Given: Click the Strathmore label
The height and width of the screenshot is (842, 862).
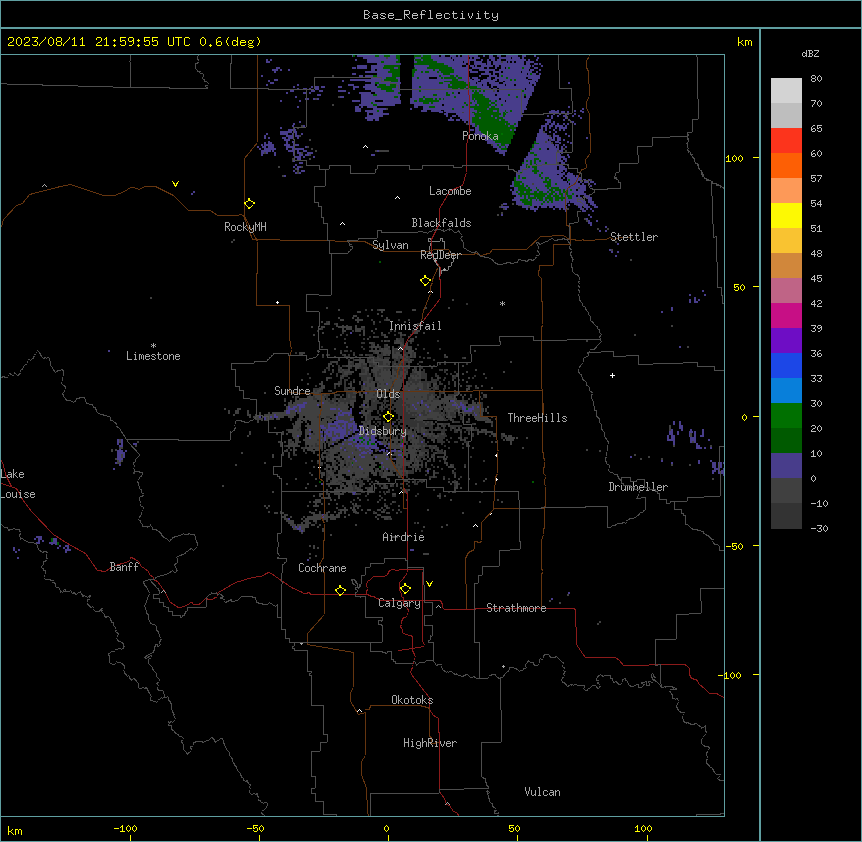Looking at the screenshot, I should (x=516, y=608).
